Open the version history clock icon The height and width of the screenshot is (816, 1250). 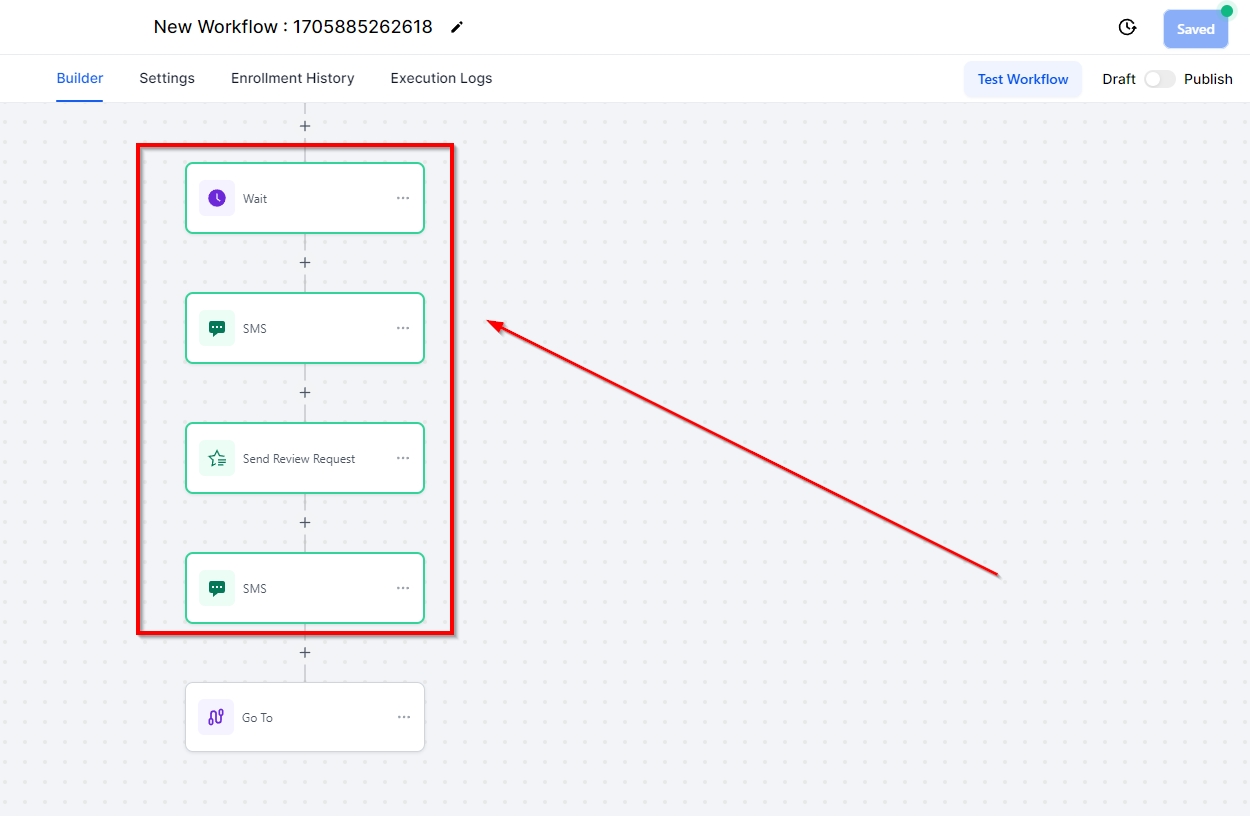[1127, 28]
